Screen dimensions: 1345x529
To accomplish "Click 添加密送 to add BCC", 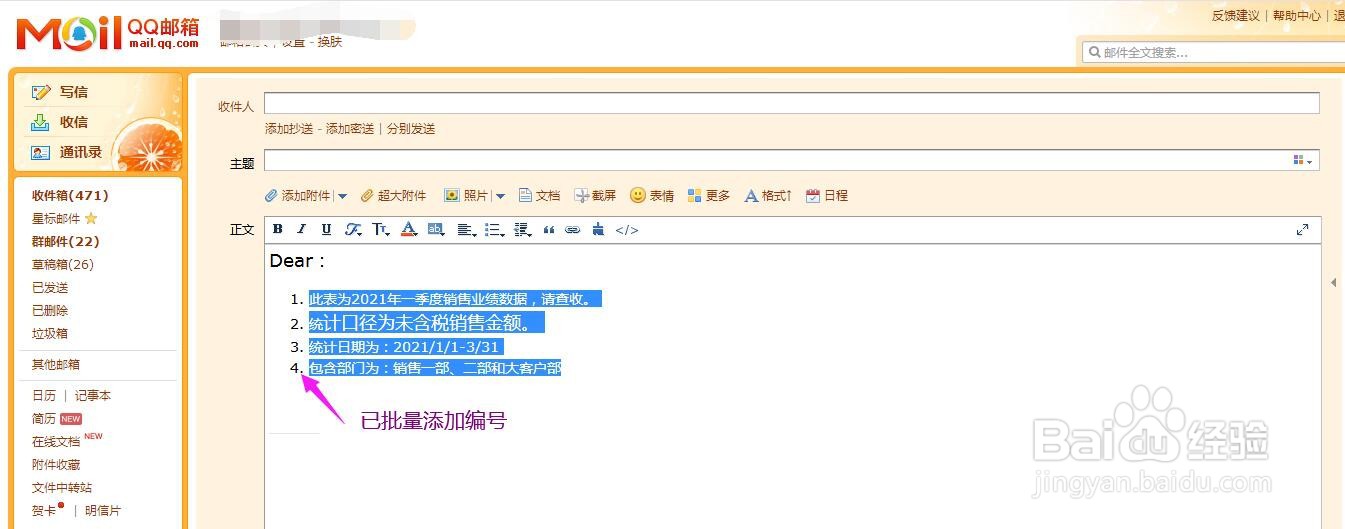I will [x=350, y=129].
